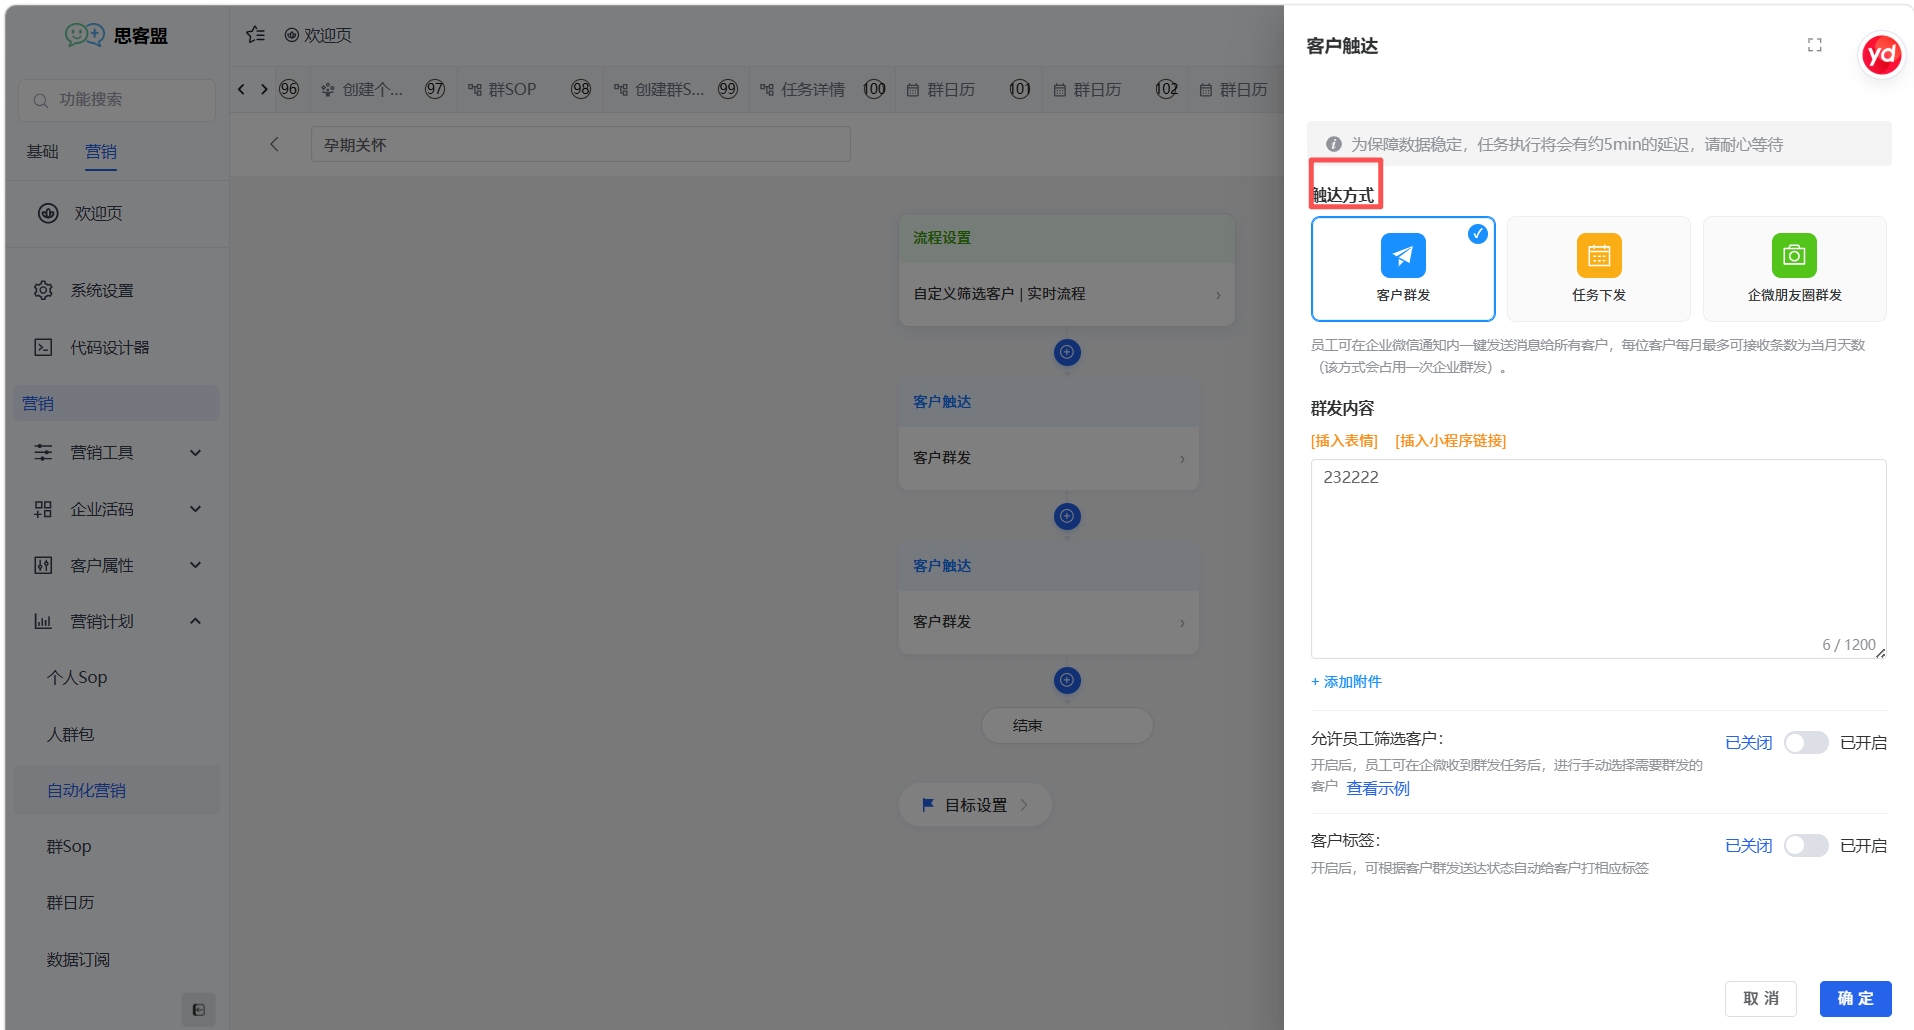Toggle the 允许员工筛选客户 switch

[x=1806, y=742]
